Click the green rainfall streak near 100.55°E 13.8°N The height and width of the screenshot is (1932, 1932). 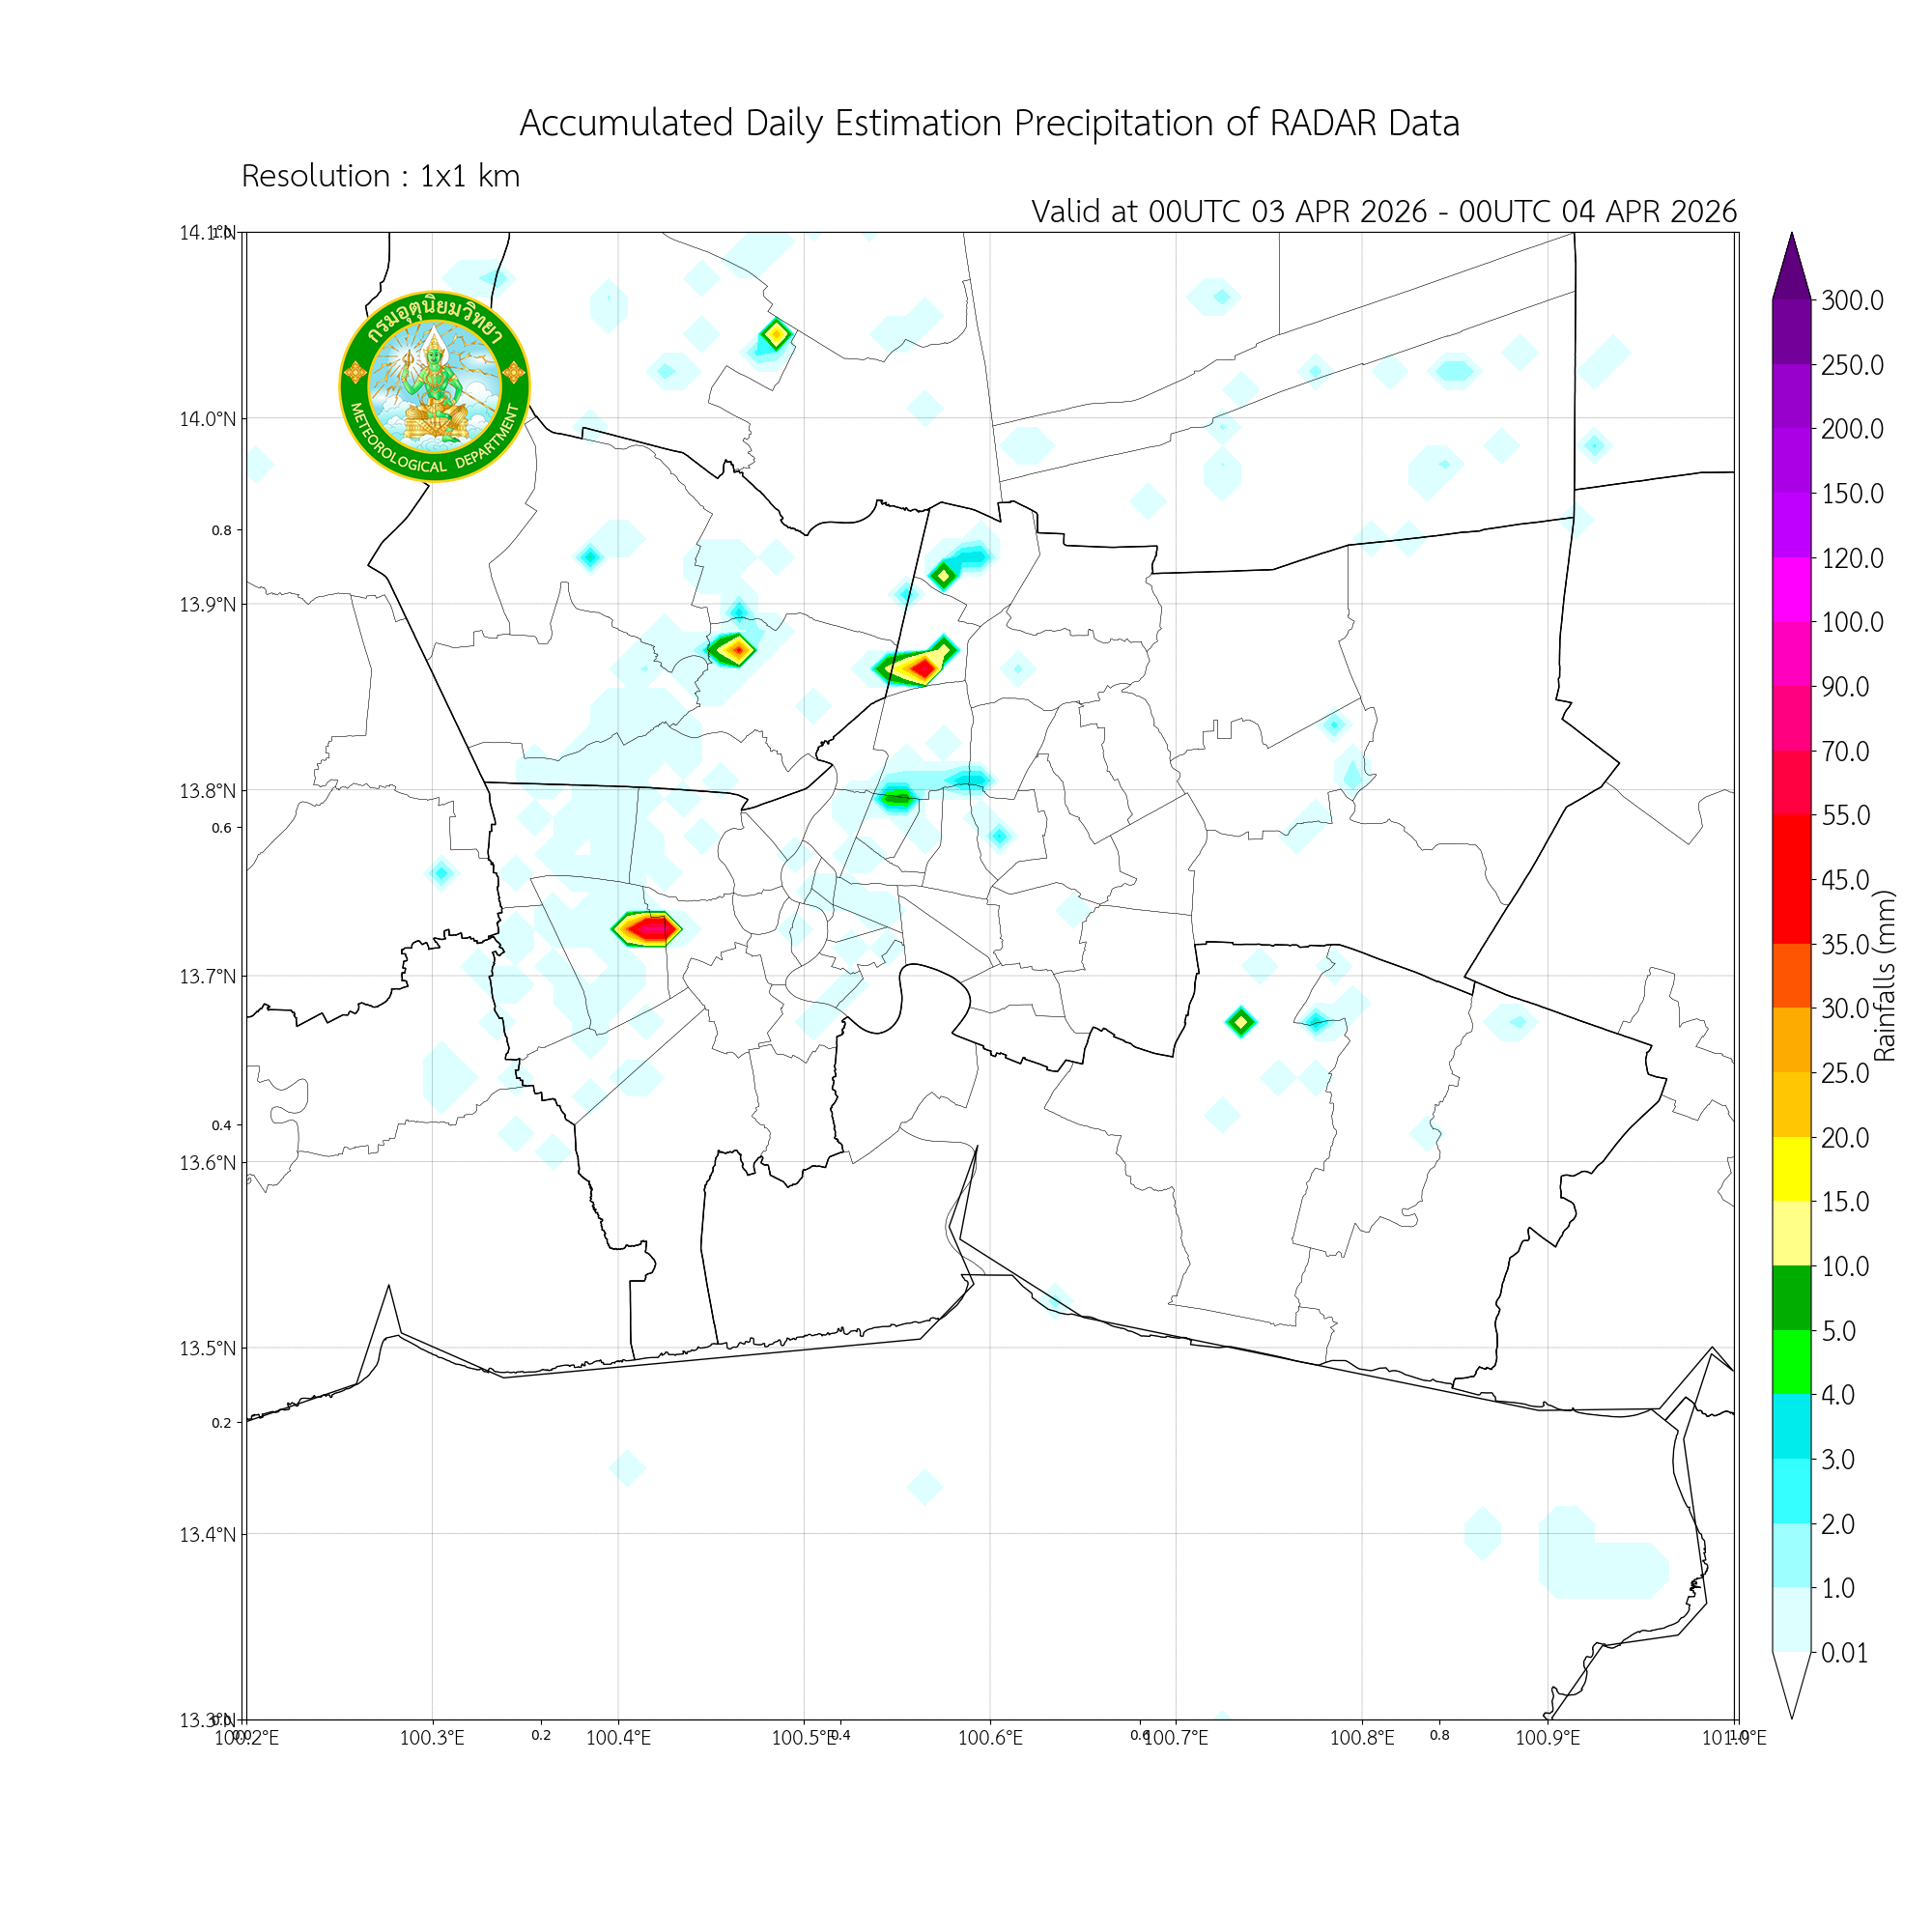click(897, 798)
